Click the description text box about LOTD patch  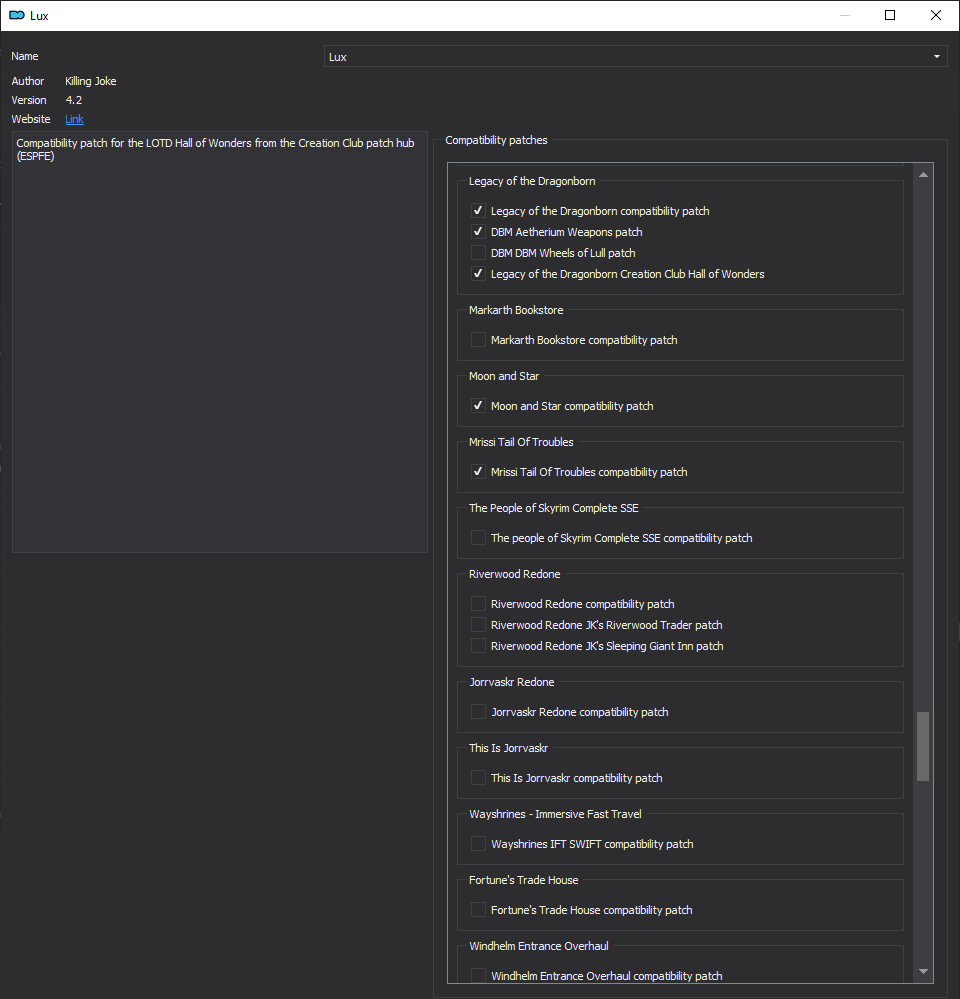tap(220, 342)
